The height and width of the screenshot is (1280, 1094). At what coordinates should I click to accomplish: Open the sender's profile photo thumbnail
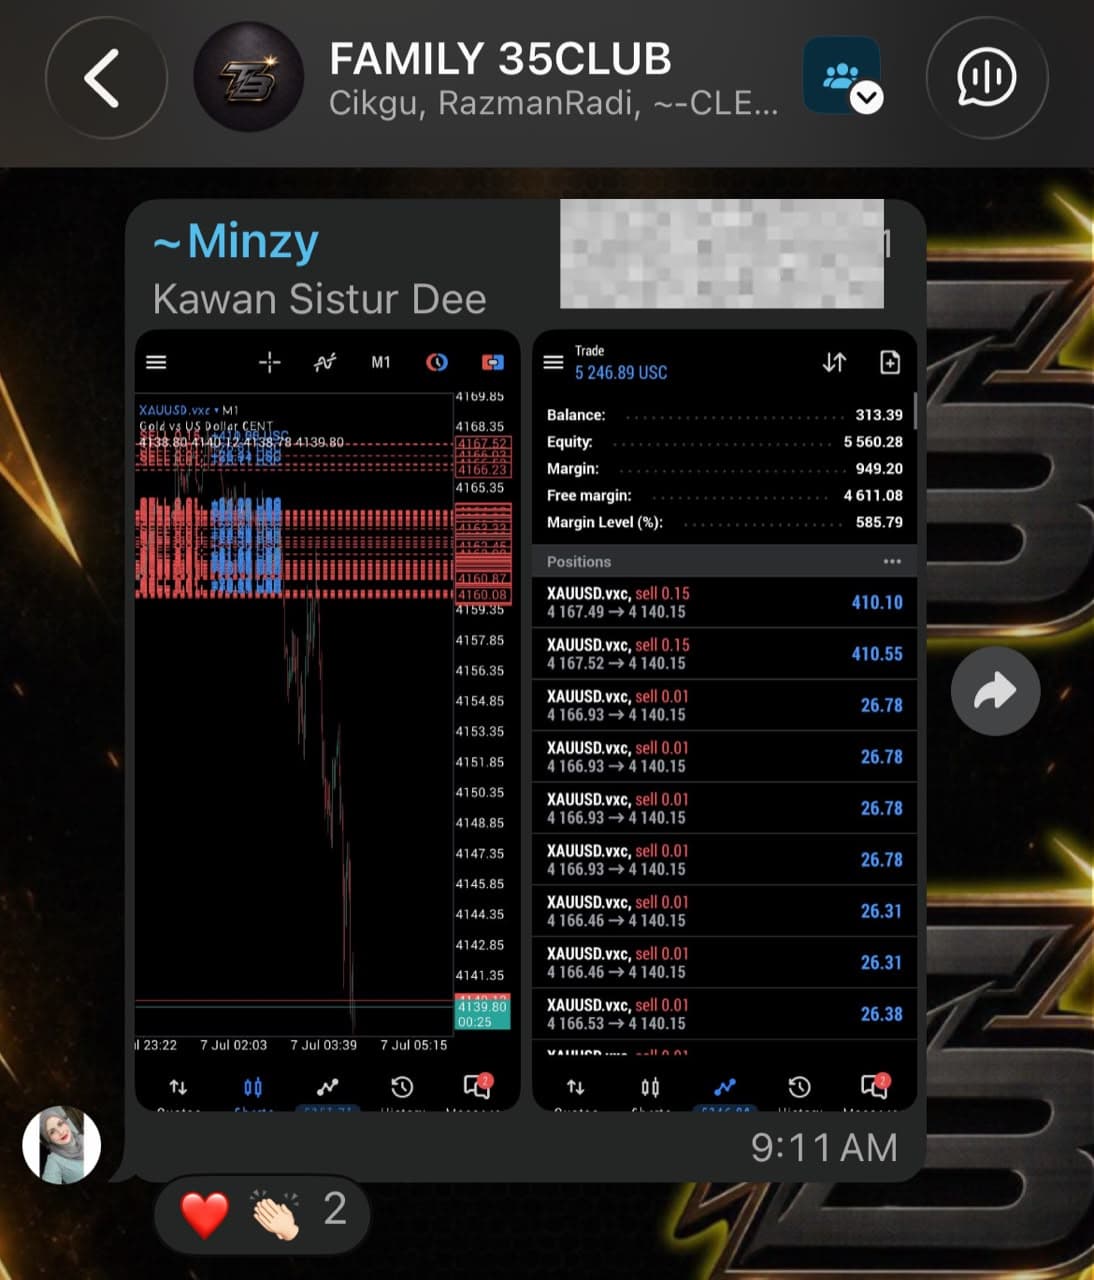(62, 1145)
